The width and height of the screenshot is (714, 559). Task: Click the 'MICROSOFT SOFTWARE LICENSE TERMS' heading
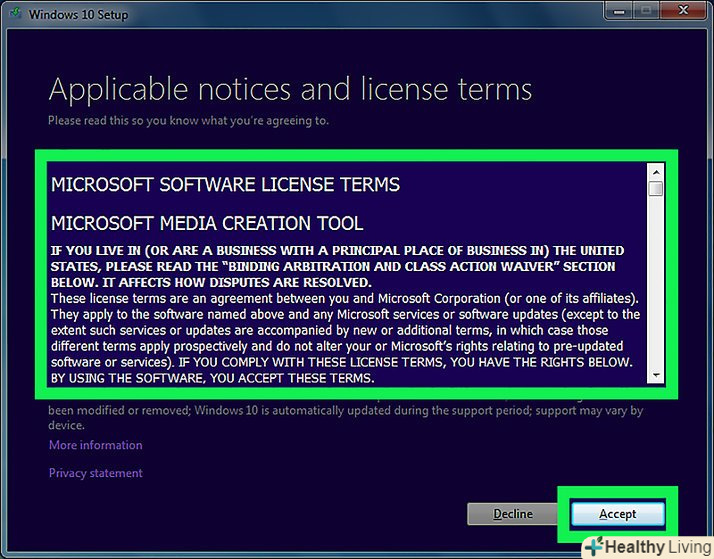point(225,185)
